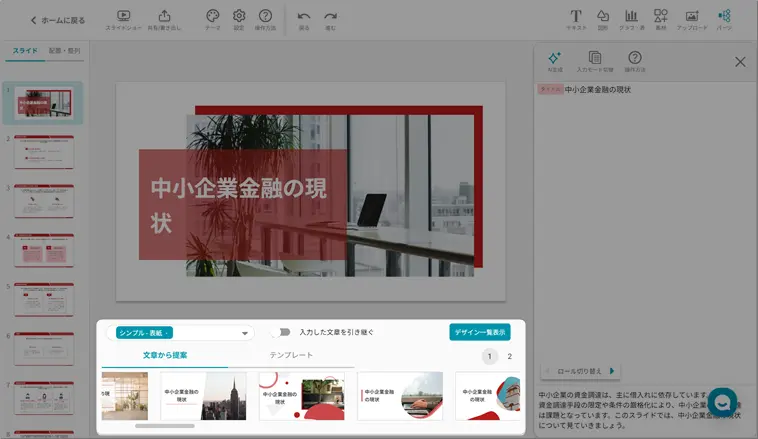Screen dimensions: 758x439
Task: Go back with ホームに戻る
Action: [x=58, y=20]
